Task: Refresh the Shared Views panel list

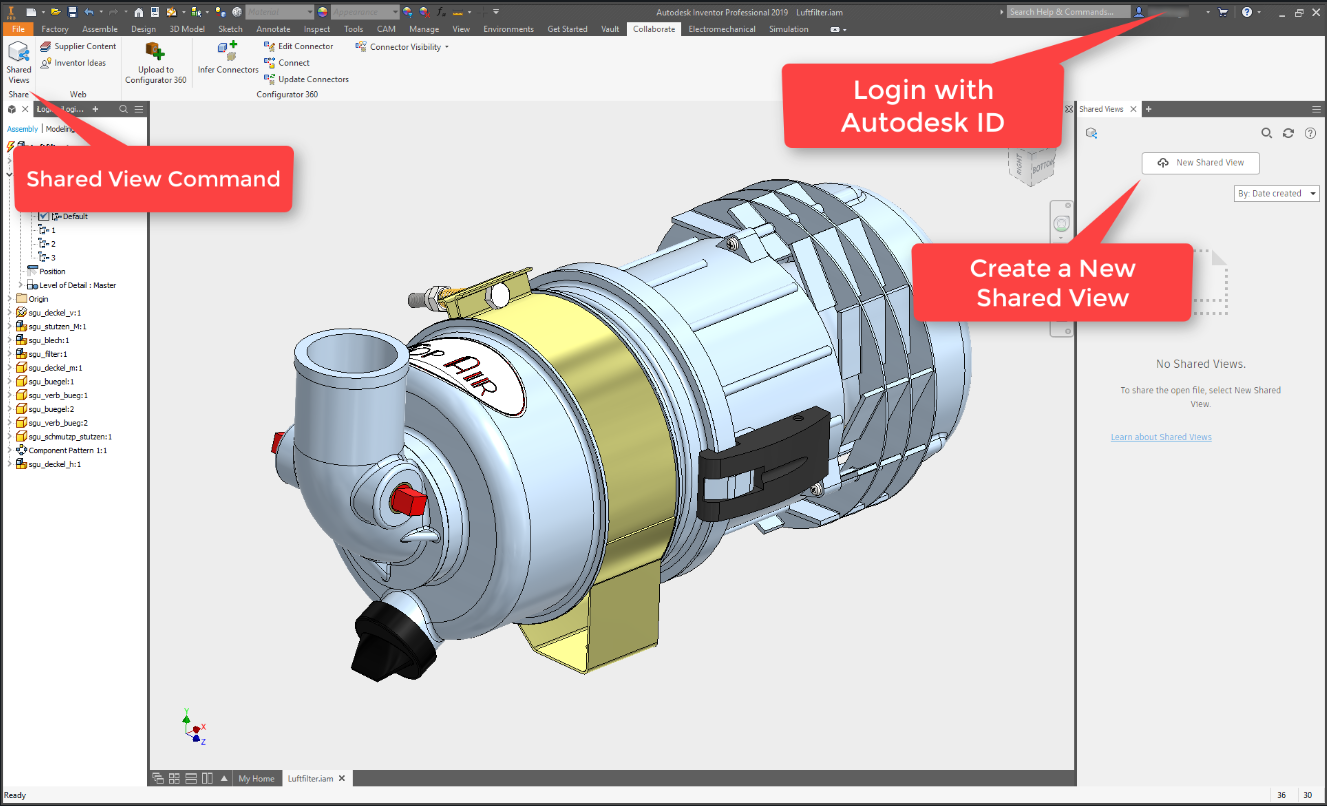Action: coord(1288,133)
